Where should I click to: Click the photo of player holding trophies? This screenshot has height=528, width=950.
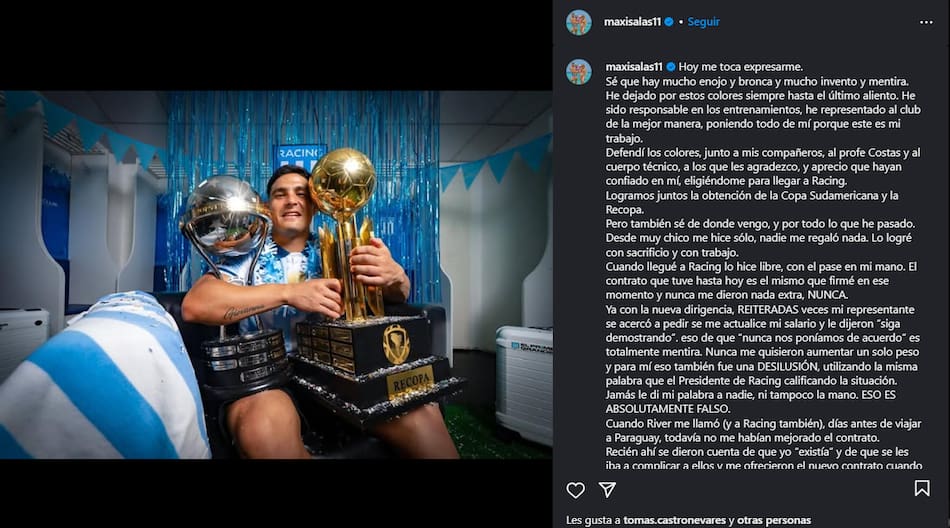pyautogui.click(x=276, y=275)
